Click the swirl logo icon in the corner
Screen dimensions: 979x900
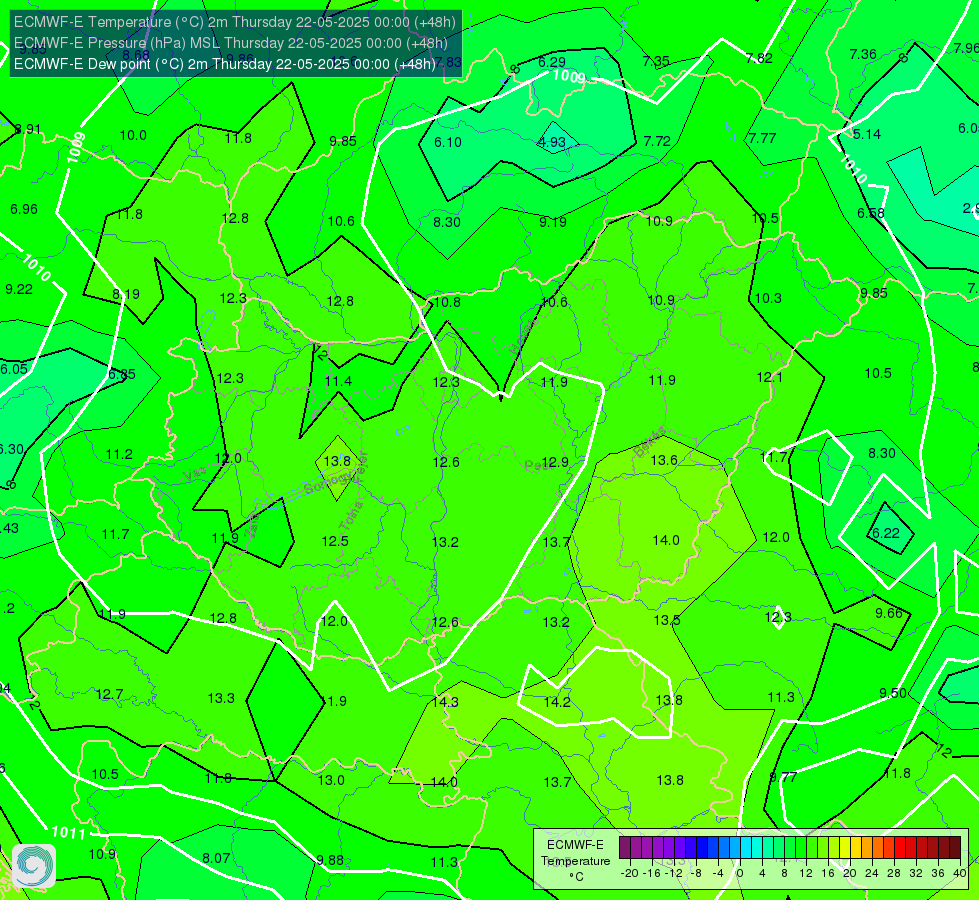[x=34, y=866]
